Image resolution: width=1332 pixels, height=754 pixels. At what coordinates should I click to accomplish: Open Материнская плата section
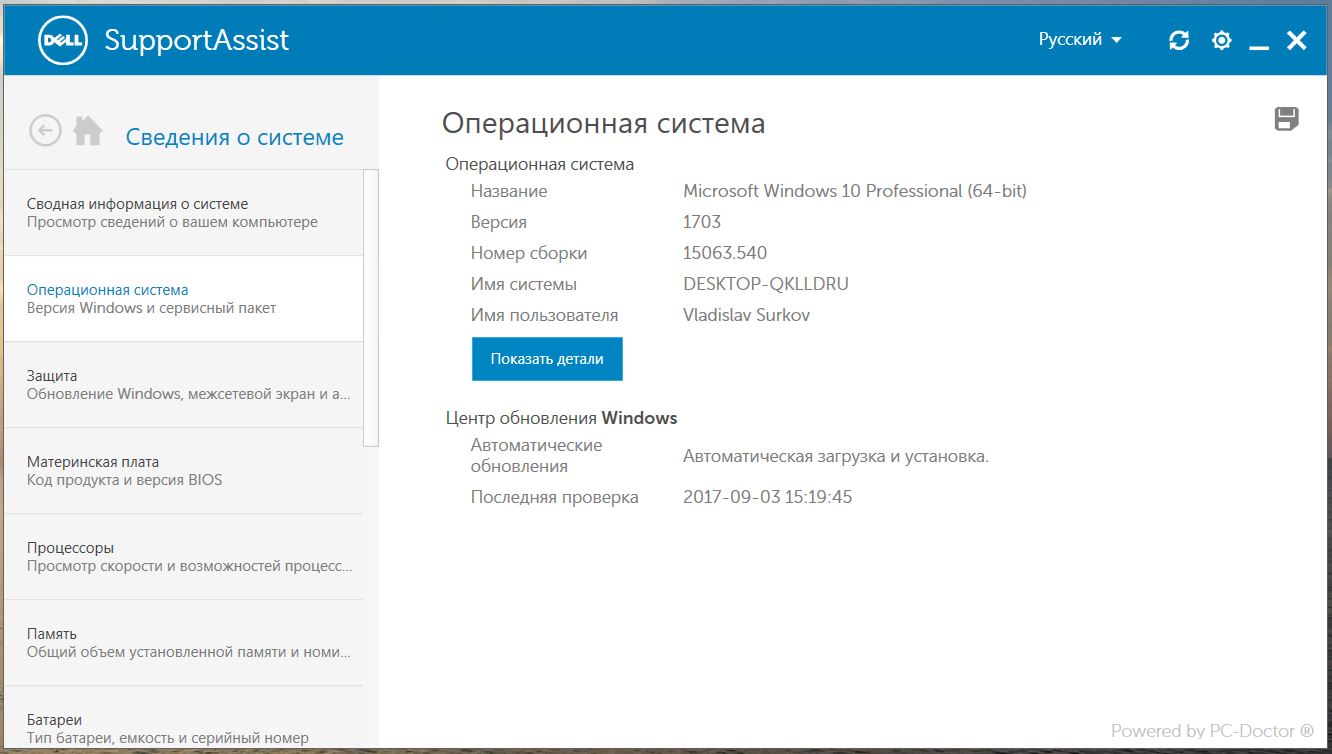click(x=183, y=470)
